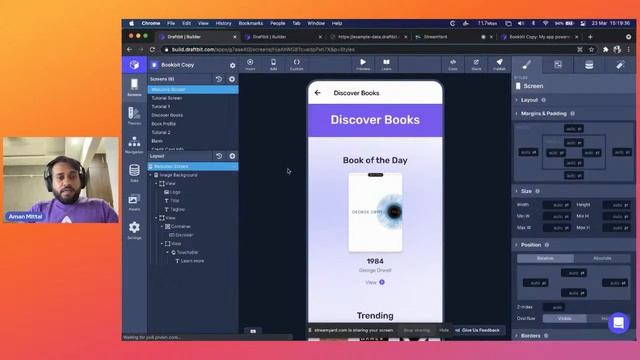This screenshot has height=360, width=640.
Task: Reload the page in Chrome
Action: pyautogui.click(x=152, y=49)
